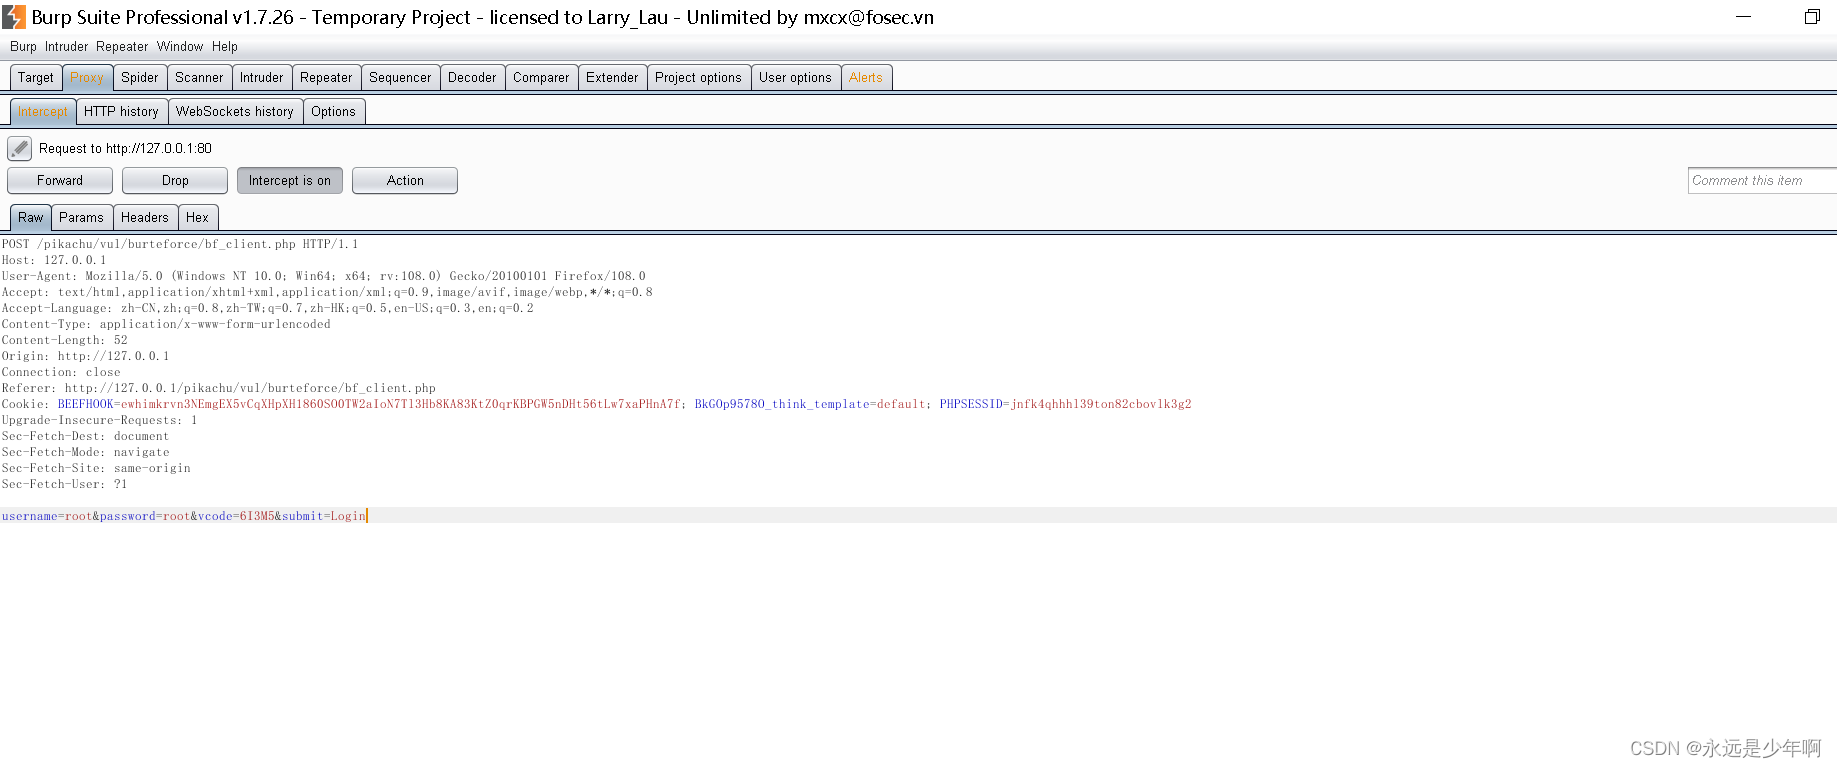Click the PHPSESSID cookie value

tap(1101, 404)
